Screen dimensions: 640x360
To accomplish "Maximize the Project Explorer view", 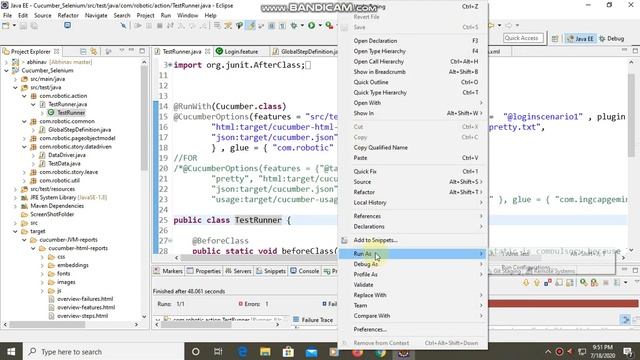I will coord(142,51).
